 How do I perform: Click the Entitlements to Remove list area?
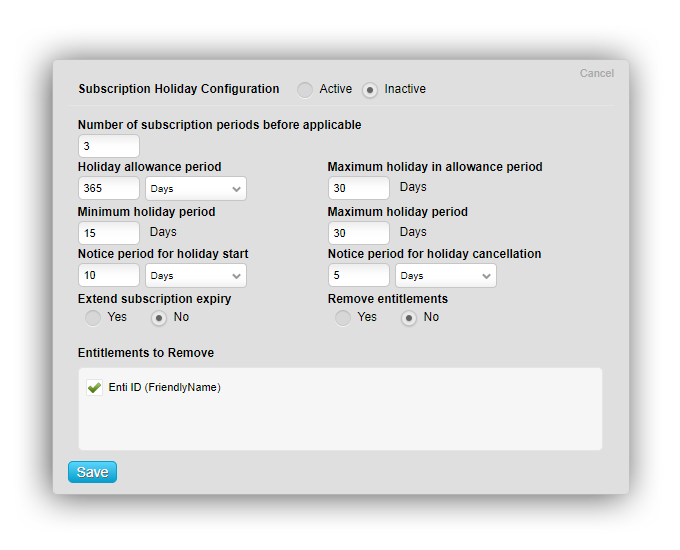click(340, 422)
